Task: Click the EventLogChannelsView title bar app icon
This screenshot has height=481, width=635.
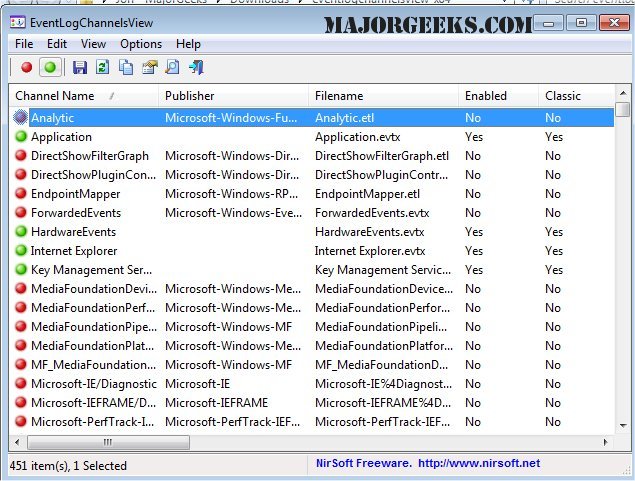Action: pos(17,22)
